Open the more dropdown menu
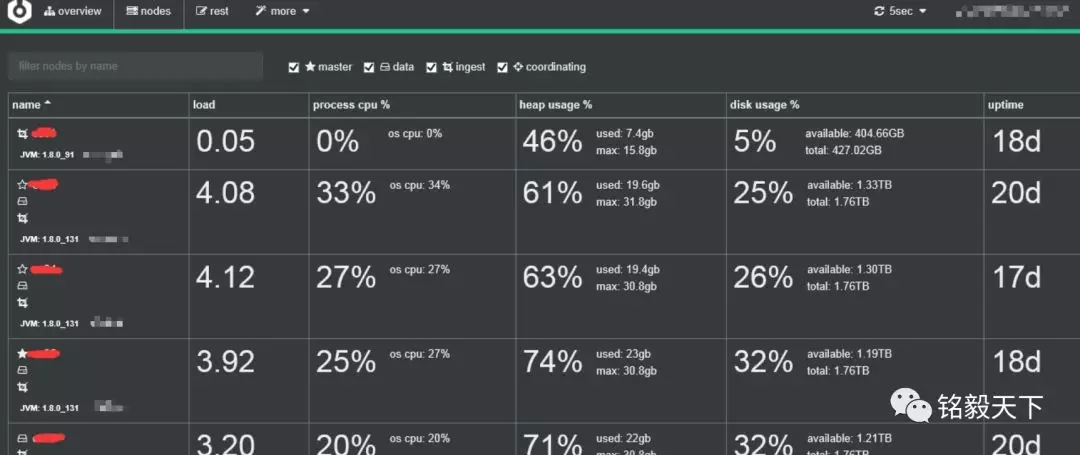Viewport: 1080px width, 455px height. (282, 11)
